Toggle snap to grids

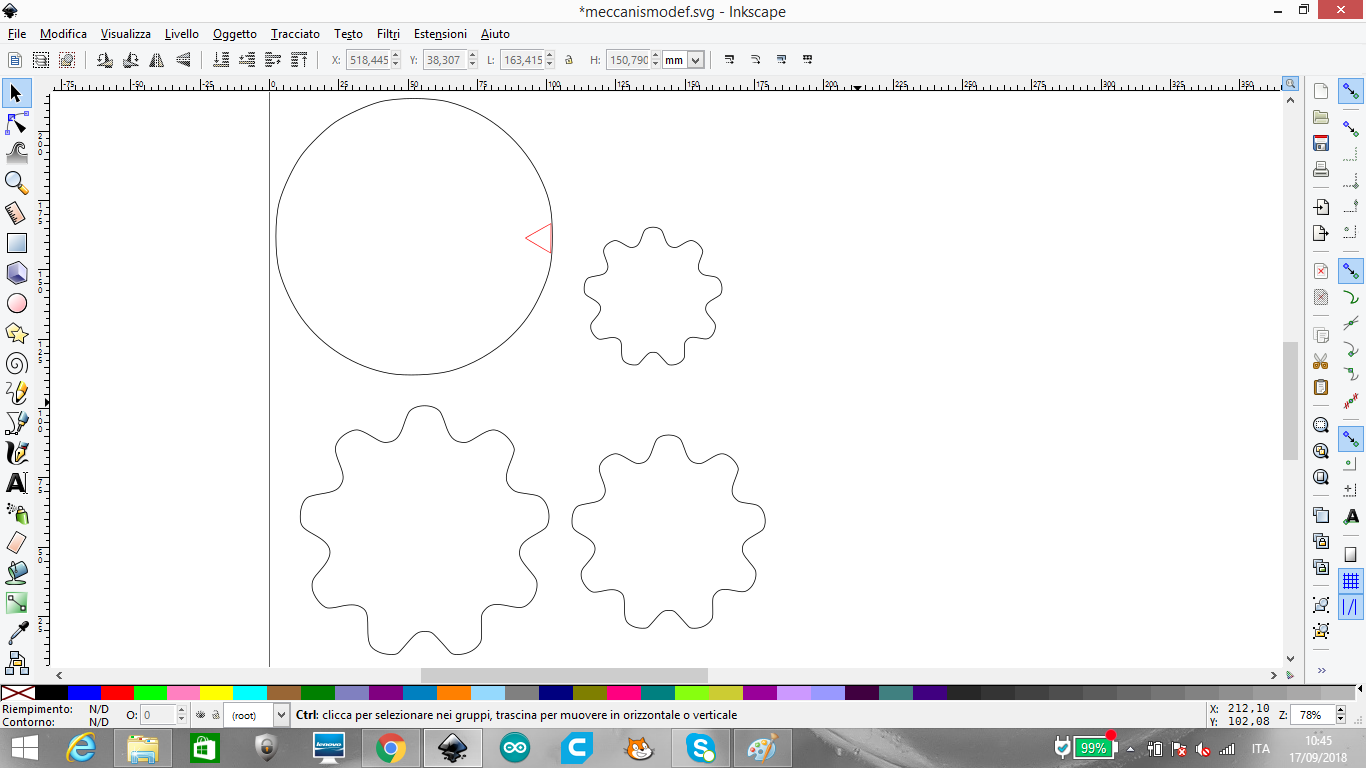pos(1351,581)
